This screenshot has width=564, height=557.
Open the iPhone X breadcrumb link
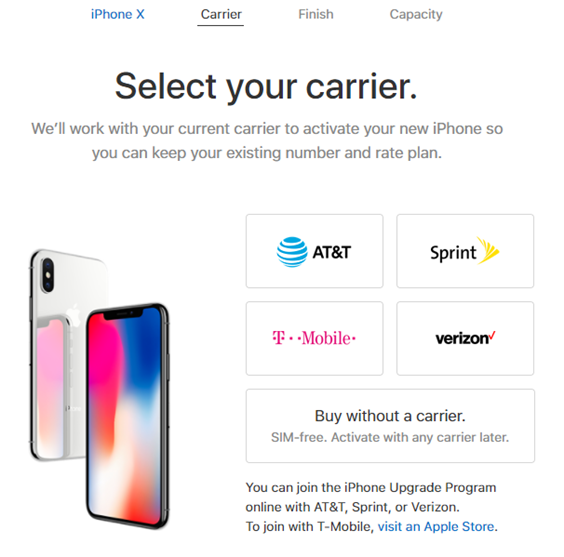[x=118, y=14]
